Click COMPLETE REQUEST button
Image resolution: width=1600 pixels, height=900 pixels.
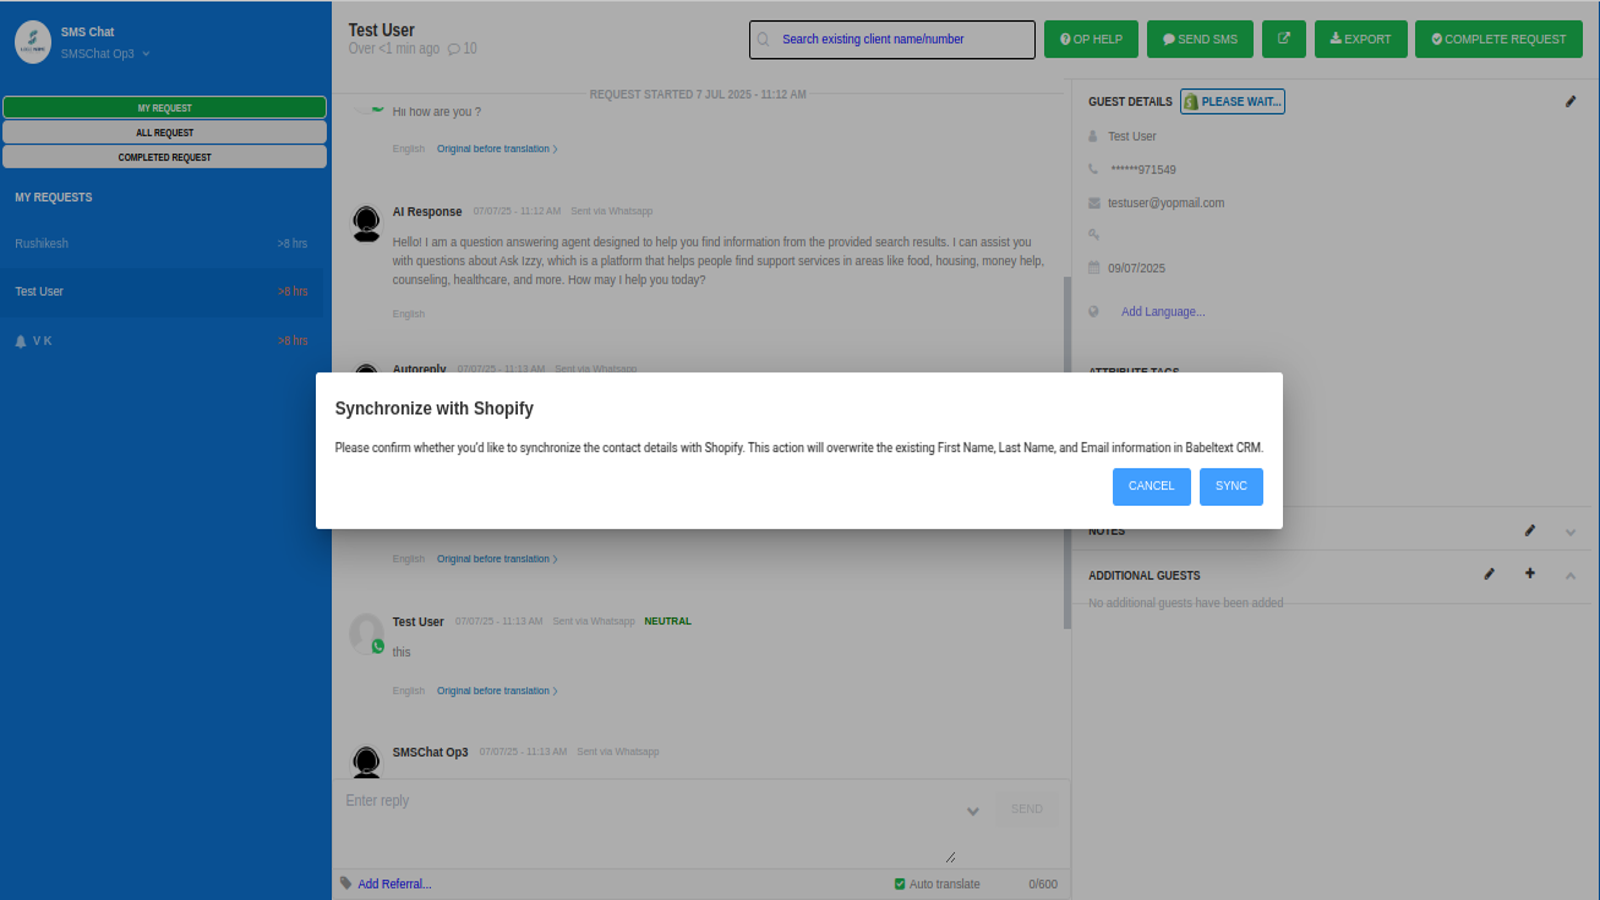click(1499, 39)
